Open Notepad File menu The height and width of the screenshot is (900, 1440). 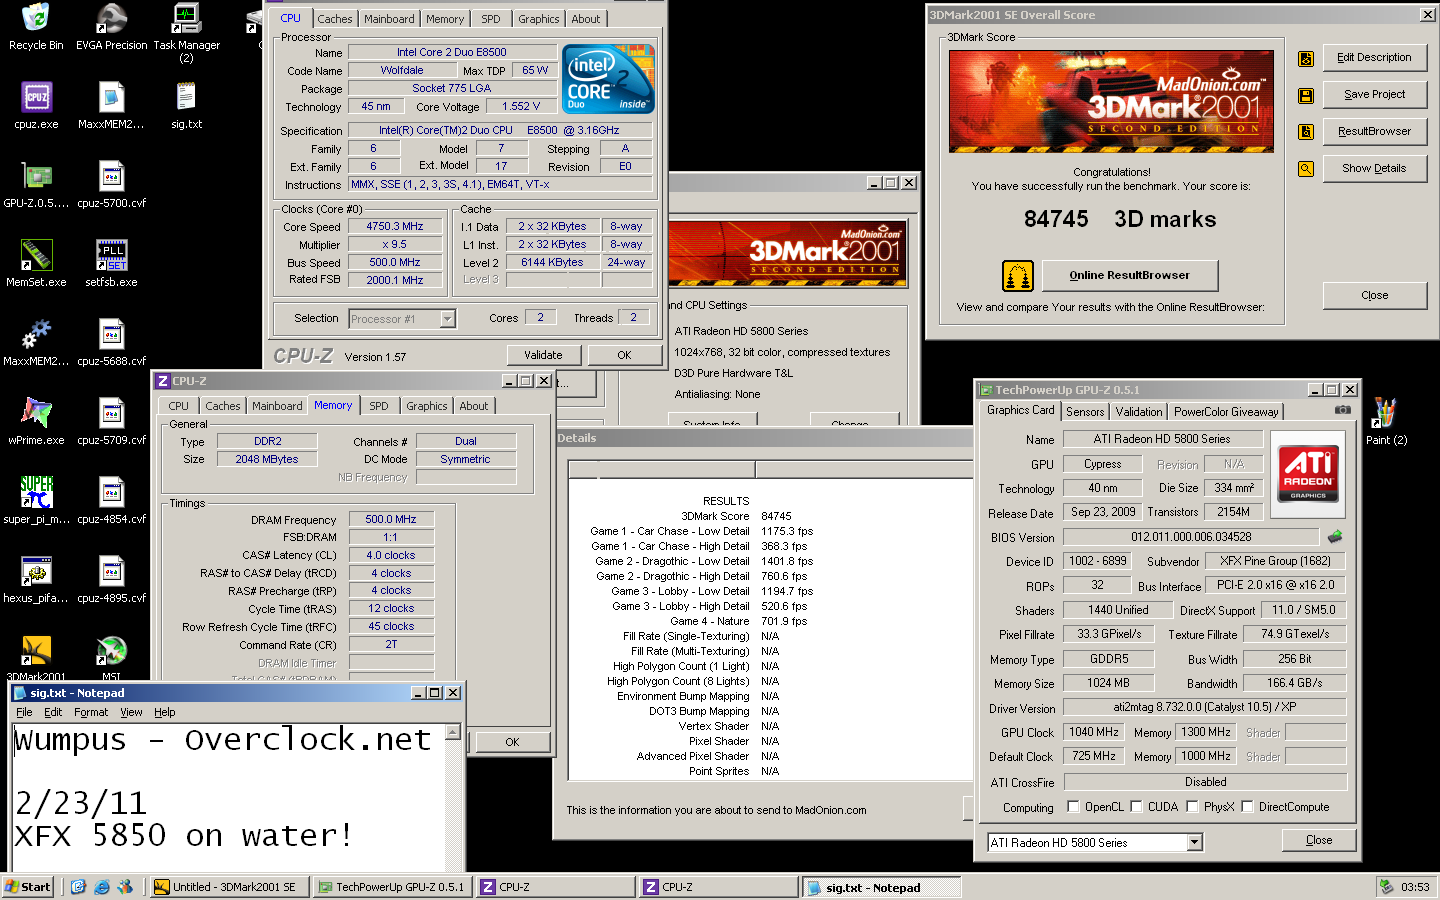tap(24, 712)
